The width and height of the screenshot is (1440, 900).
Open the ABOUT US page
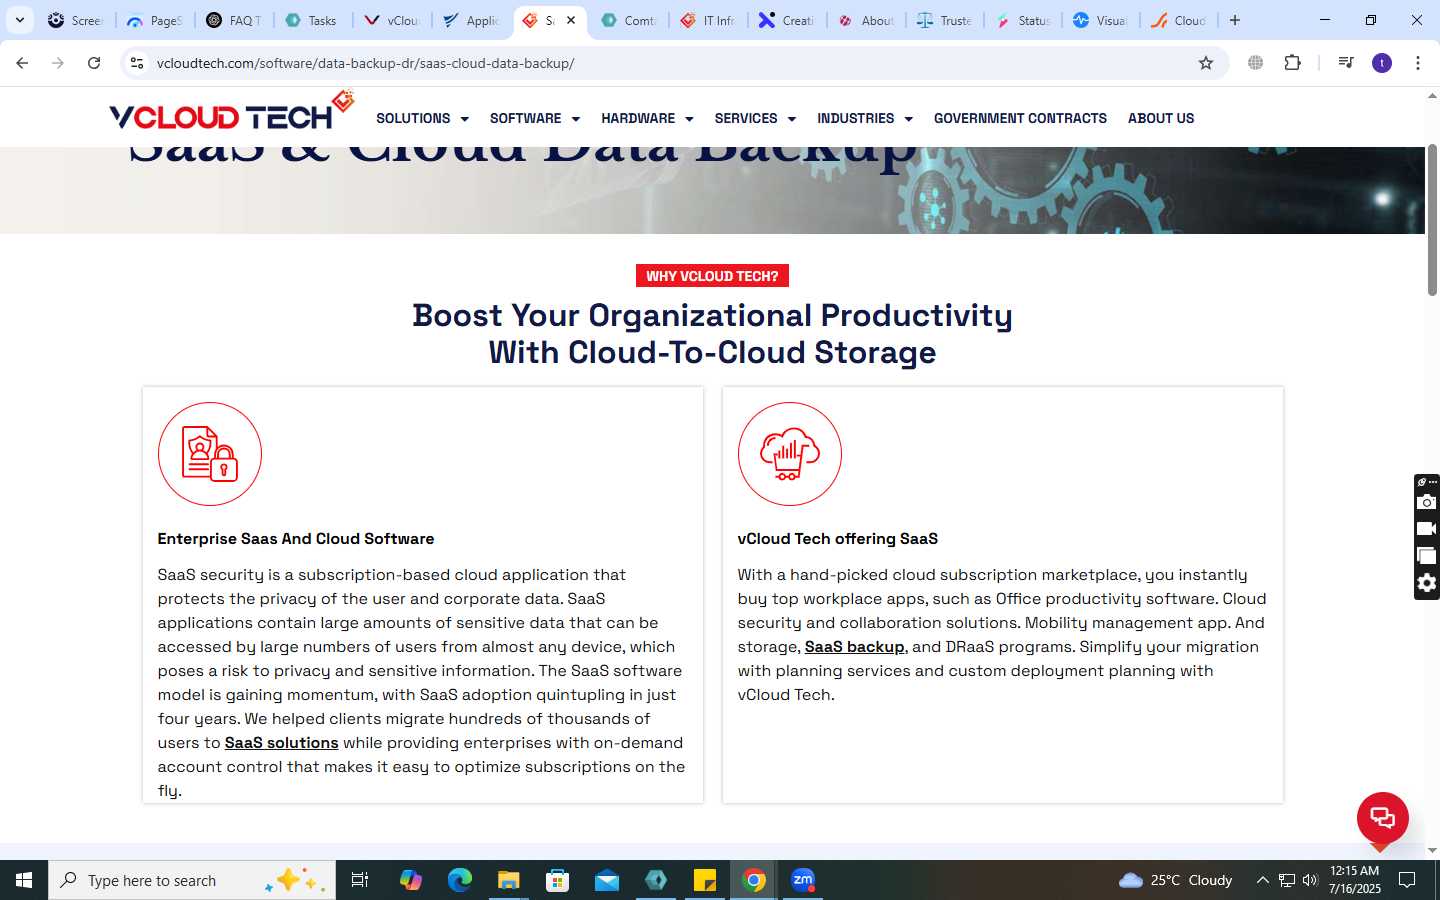tap(1161, 118)
